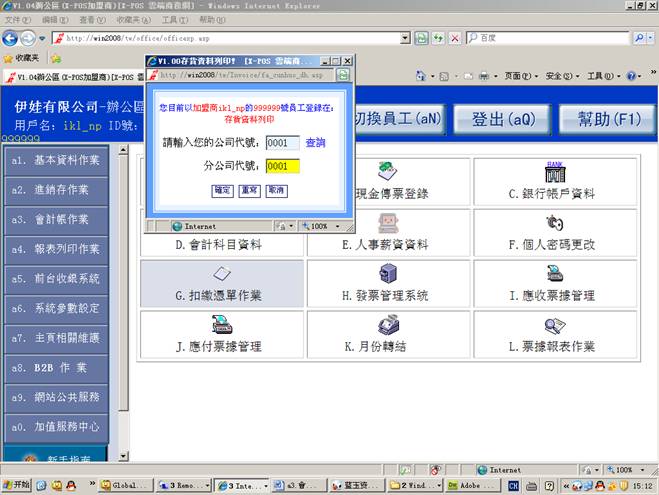Click the 查詢 link beside company code
The height and width of the screenshot is (495, 659).
pyautogui.click(x=315, y=143)
